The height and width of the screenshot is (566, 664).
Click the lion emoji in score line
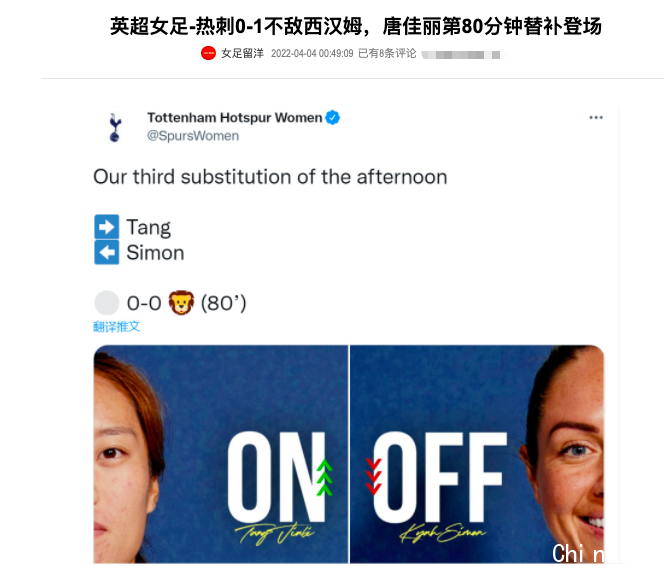coord(181,303)
